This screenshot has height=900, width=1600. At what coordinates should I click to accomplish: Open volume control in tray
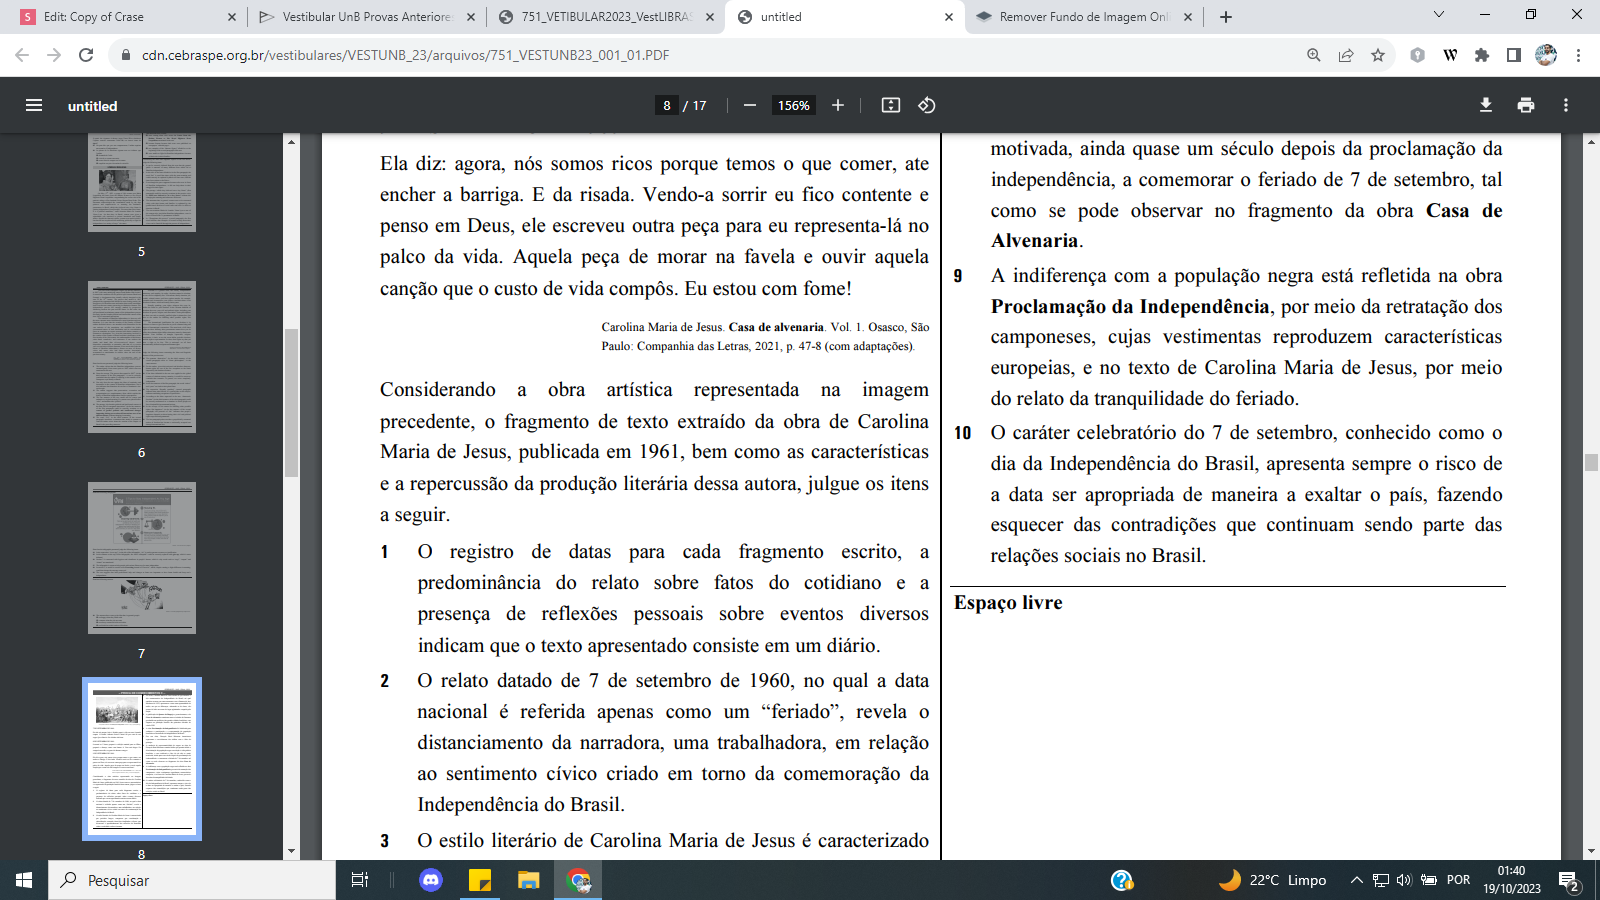(x=1404, y=880)
